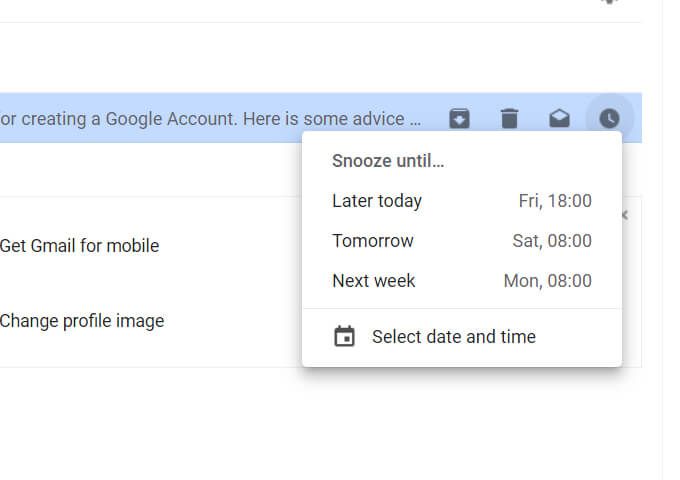This screenshot has width=680, height=480.
Task: Choose Tomorrow snooze option
Action: (462, 241)
